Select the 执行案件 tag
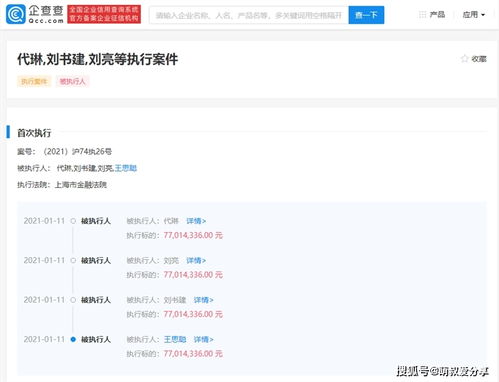 [34, 81]
